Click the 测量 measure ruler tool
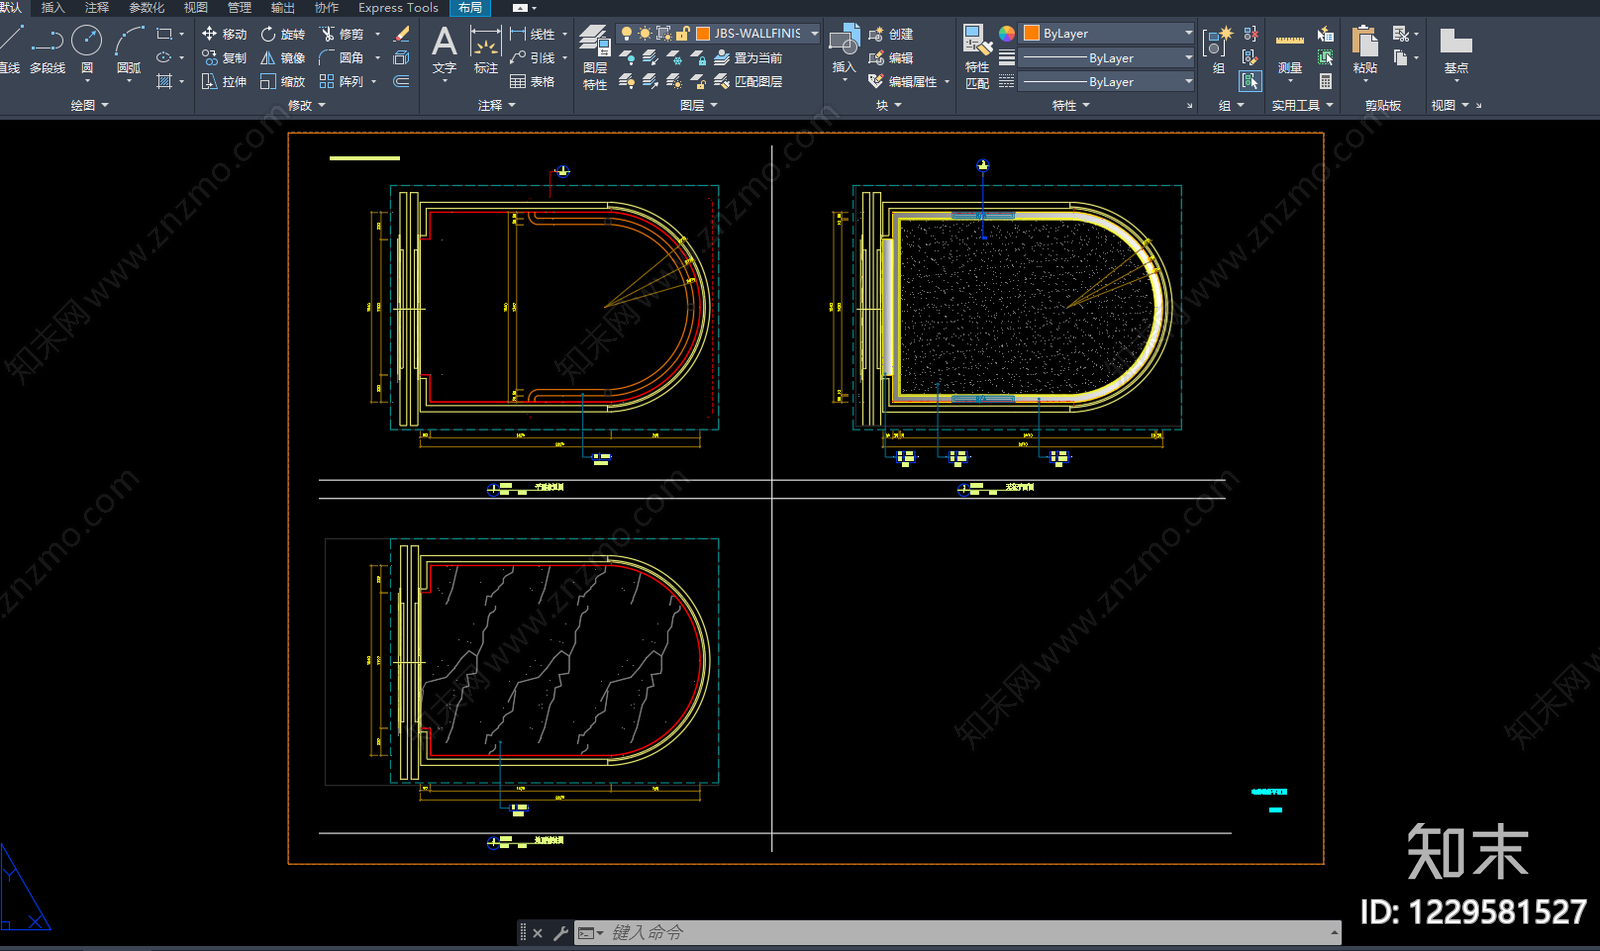Image resolution: width=1600 pixels, height=951 pixels. 1290,51
